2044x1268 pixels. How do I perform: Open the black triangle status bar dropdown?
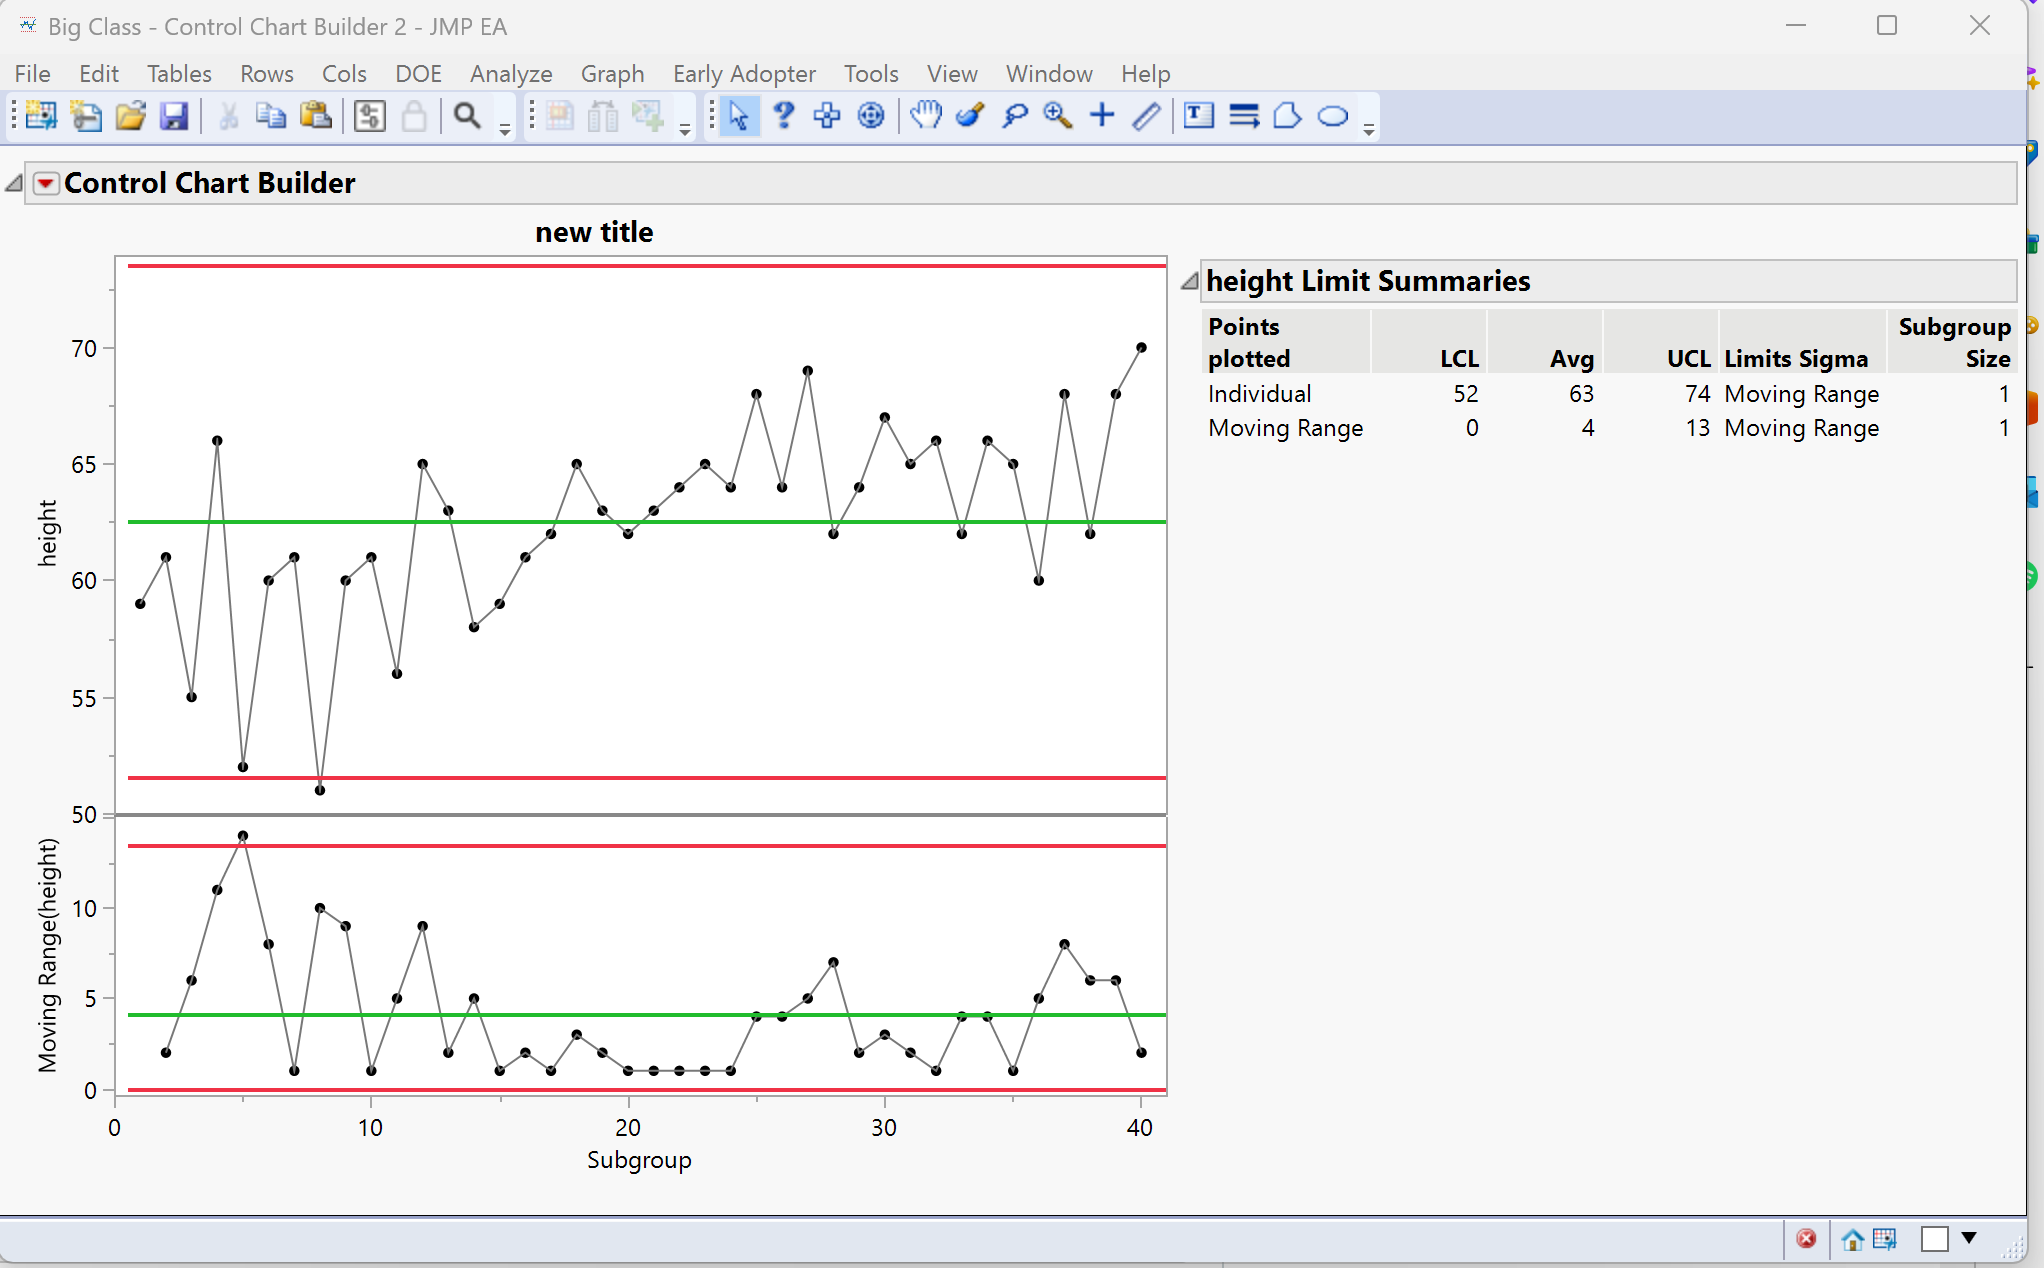point(1969,1238)
